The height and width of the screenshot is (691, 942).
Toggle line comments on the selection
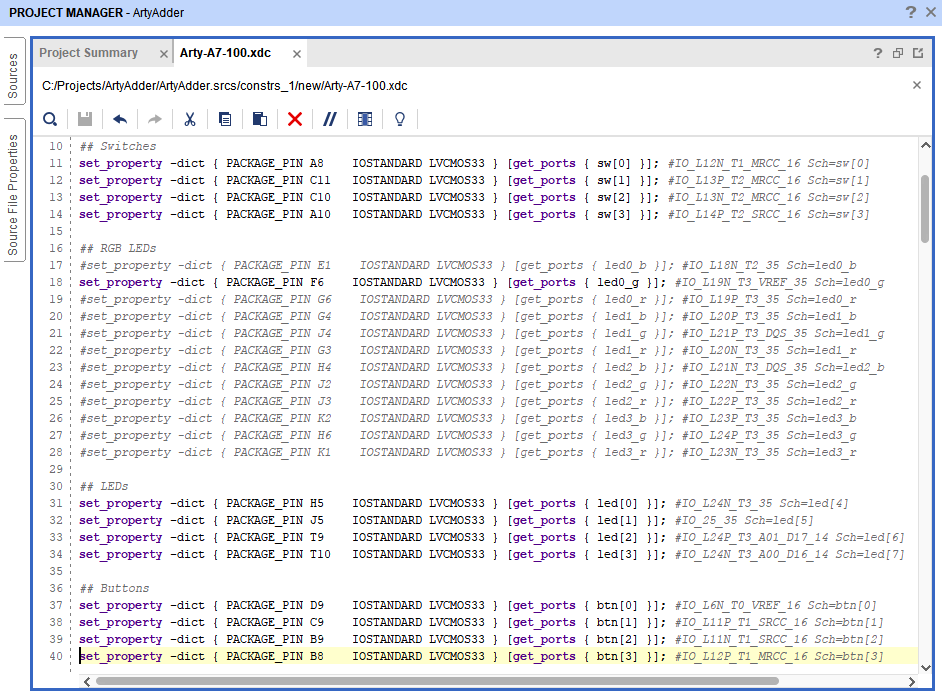pyautogui.click(x=330, y=118)
